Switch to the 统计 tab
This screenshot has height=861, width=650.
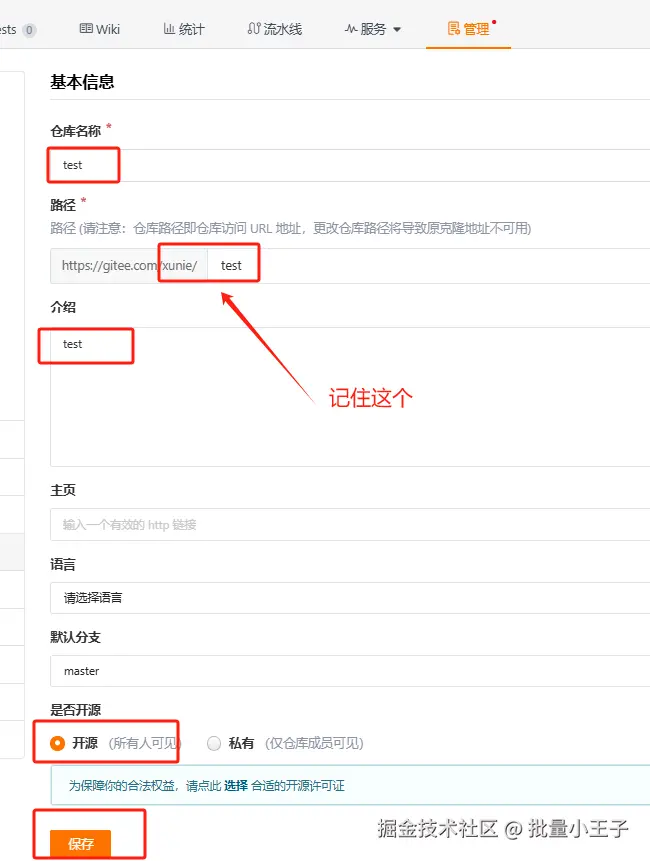tap(184, 29)
